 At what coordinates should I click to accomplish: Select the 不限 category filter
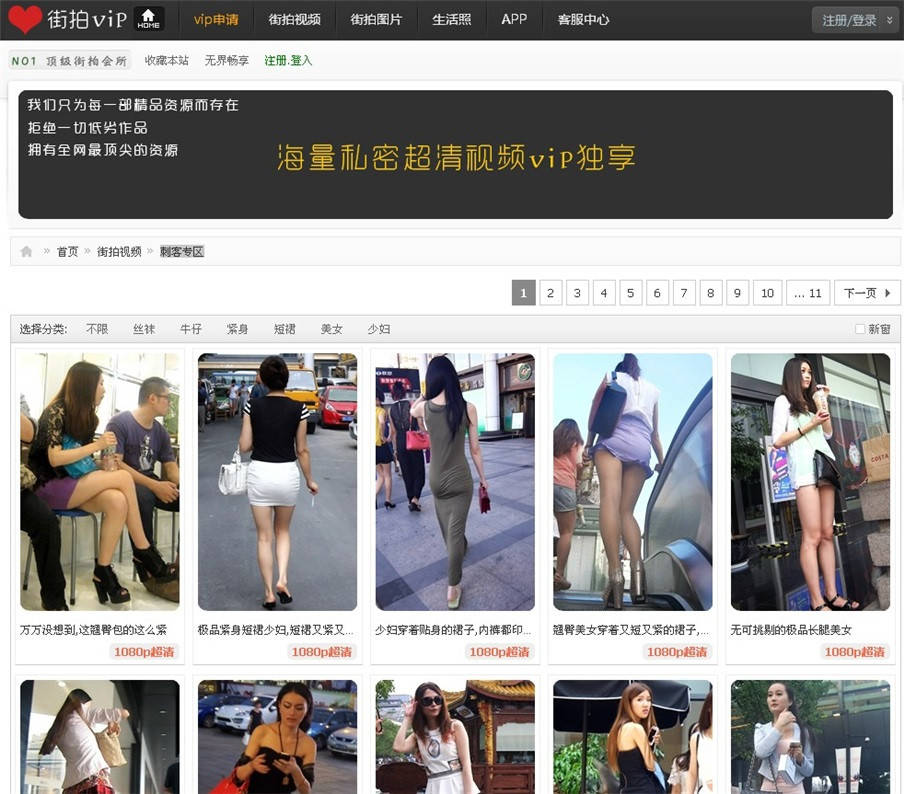(x=97, y=329)
